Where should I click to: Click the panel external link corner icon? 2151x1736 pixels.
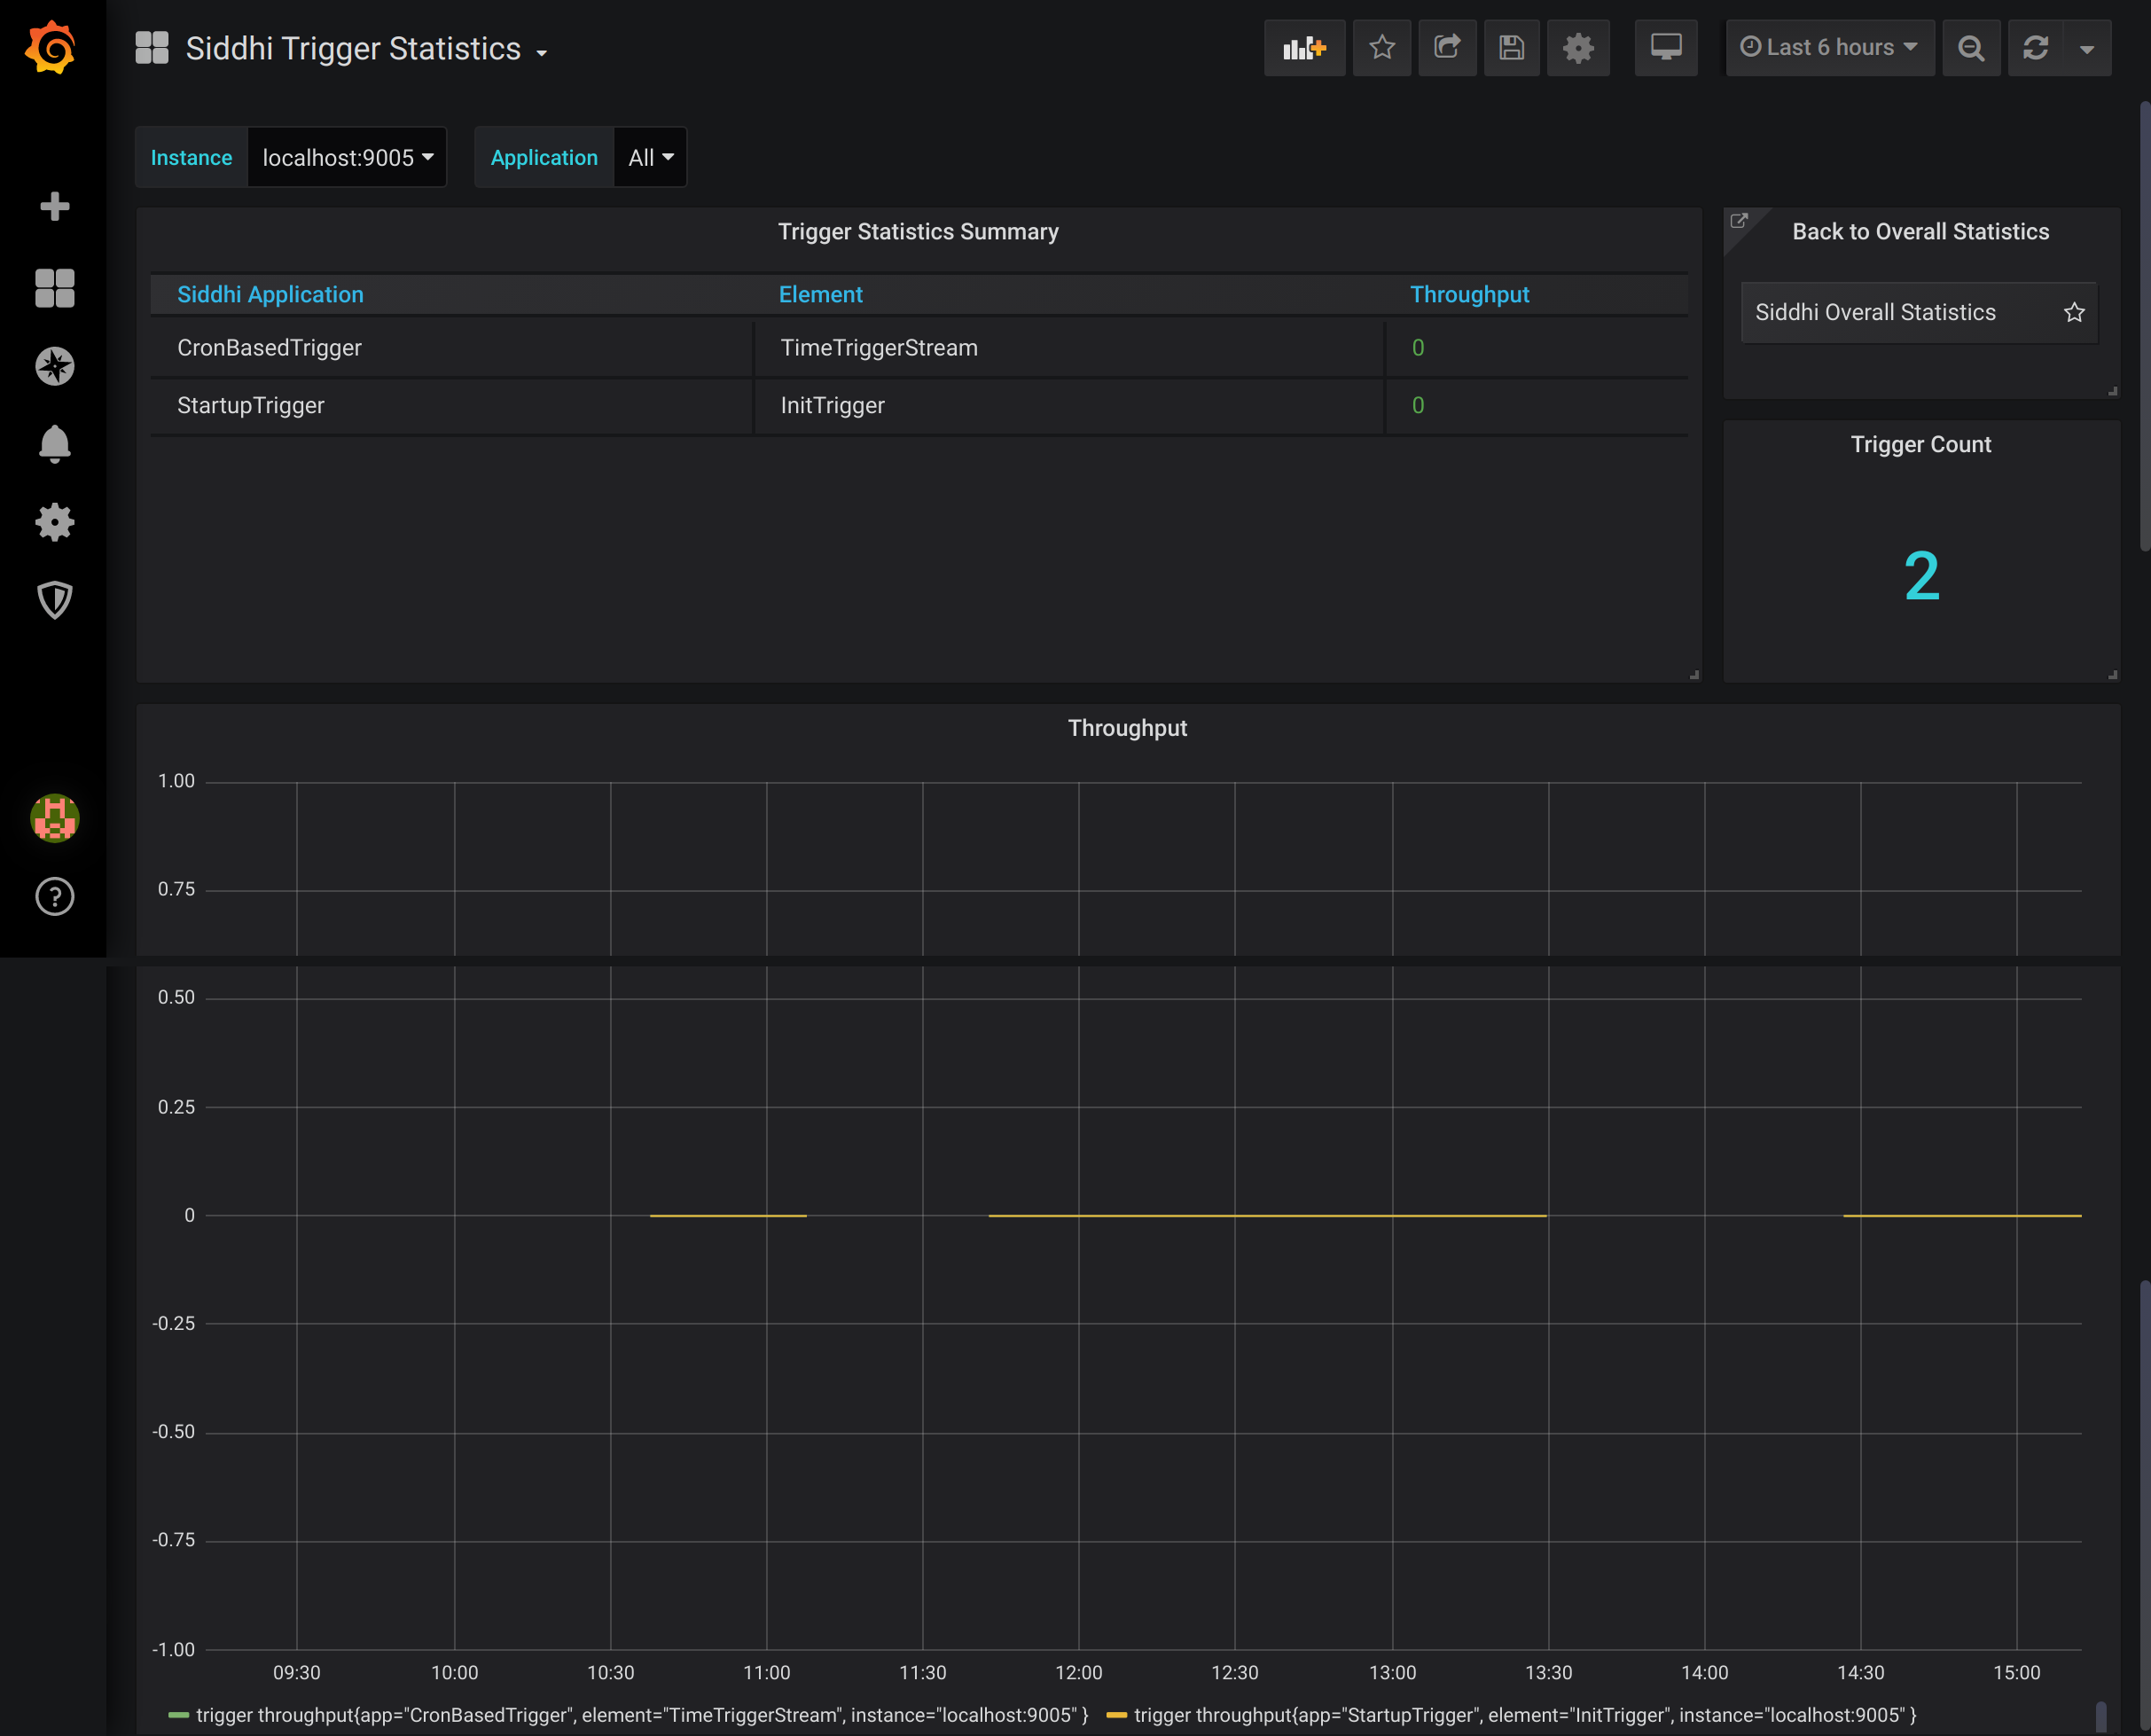tap(1739, 221)
